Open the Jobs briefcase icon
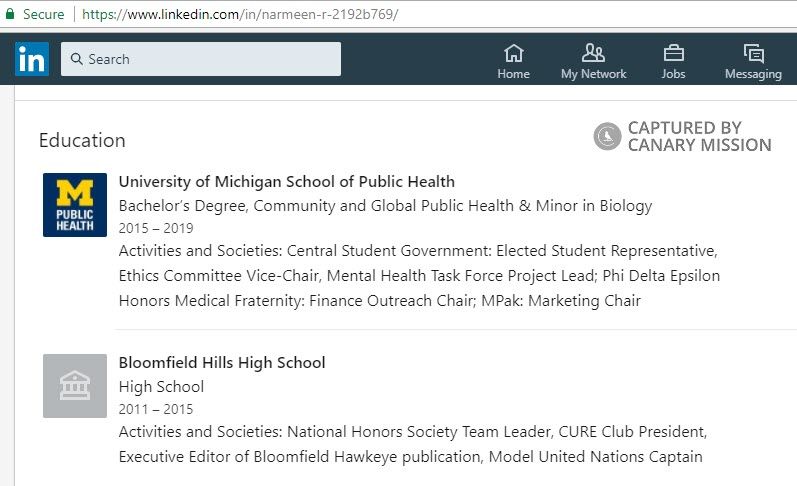Viewport: 797px width, 486px height. click(x=673, y=53)
